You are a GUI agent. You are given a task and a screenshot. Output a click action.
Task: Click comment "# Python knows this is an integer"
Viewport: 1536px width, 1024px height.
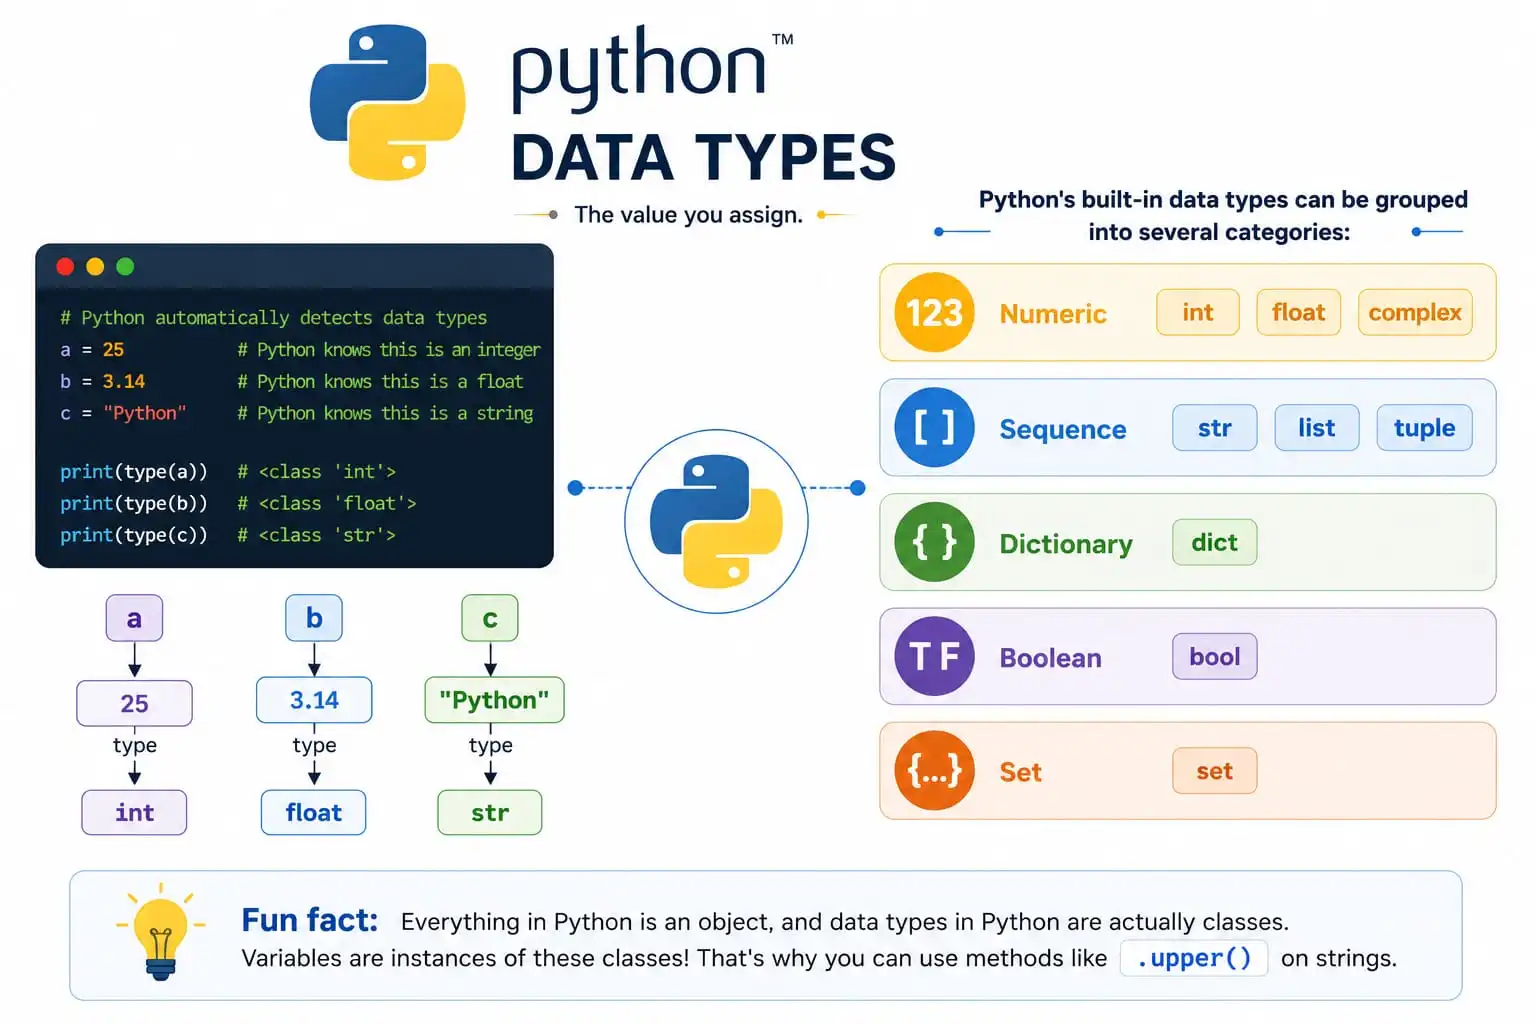pyautogui.click(x=388, y=350)
